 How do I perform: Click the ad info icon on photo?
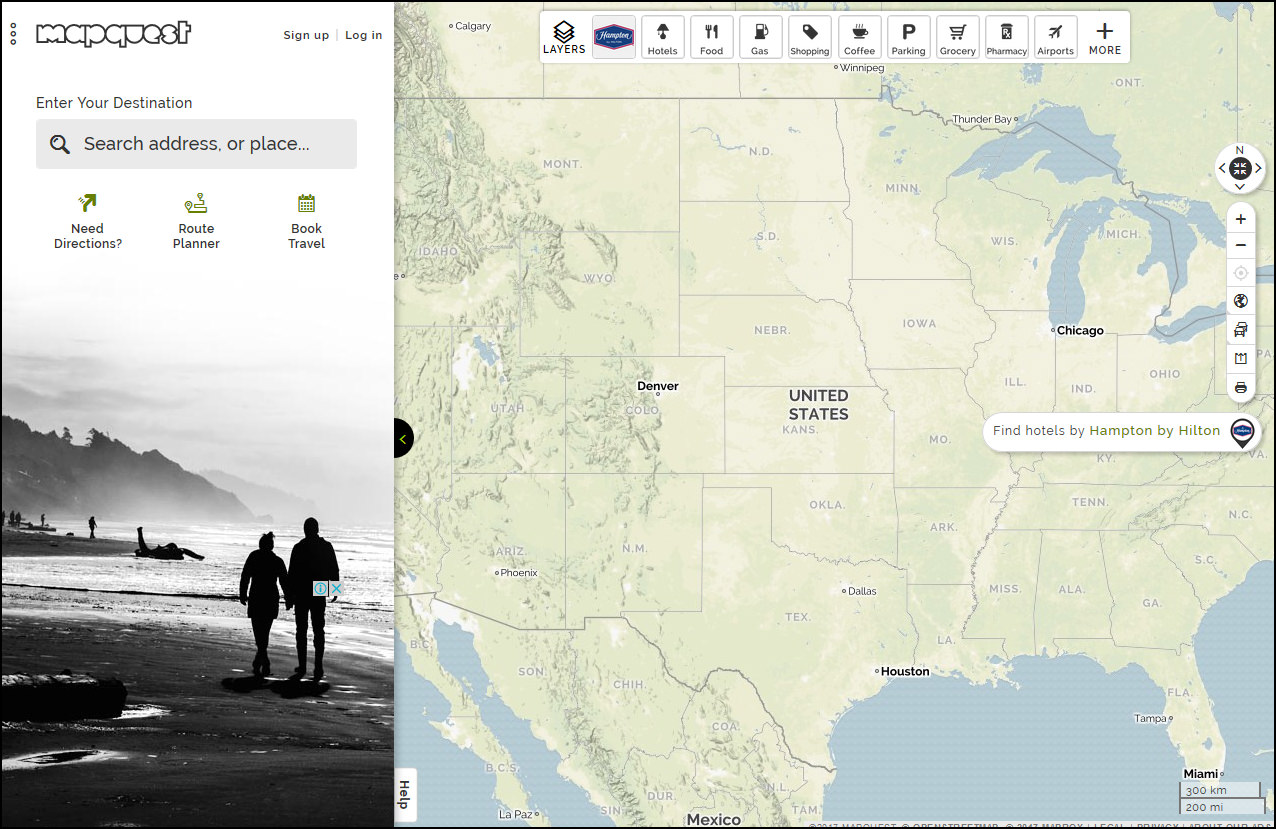coord(320,589)
